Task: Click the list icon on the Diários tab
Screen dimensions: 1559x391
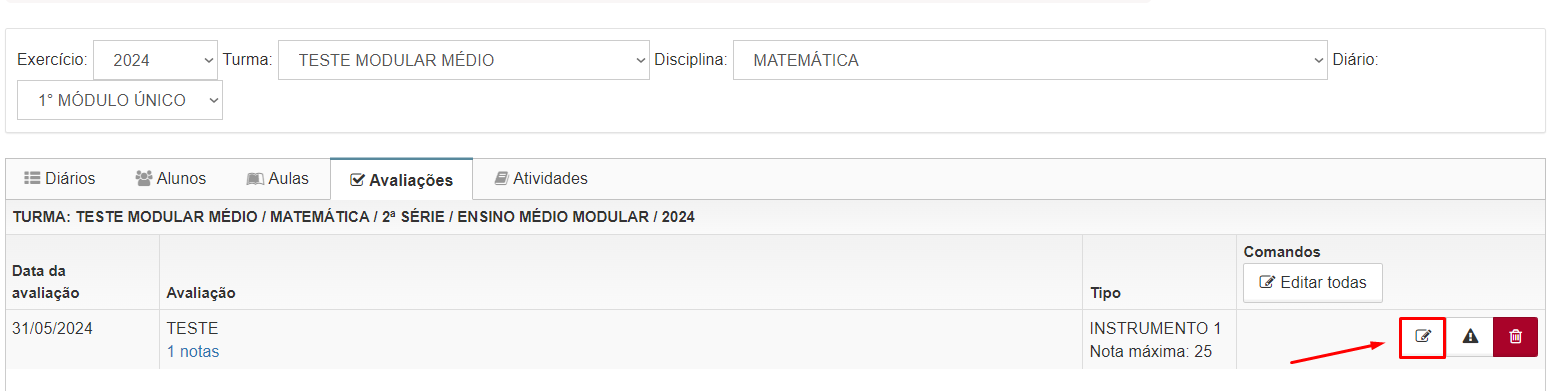Action: 31,179
